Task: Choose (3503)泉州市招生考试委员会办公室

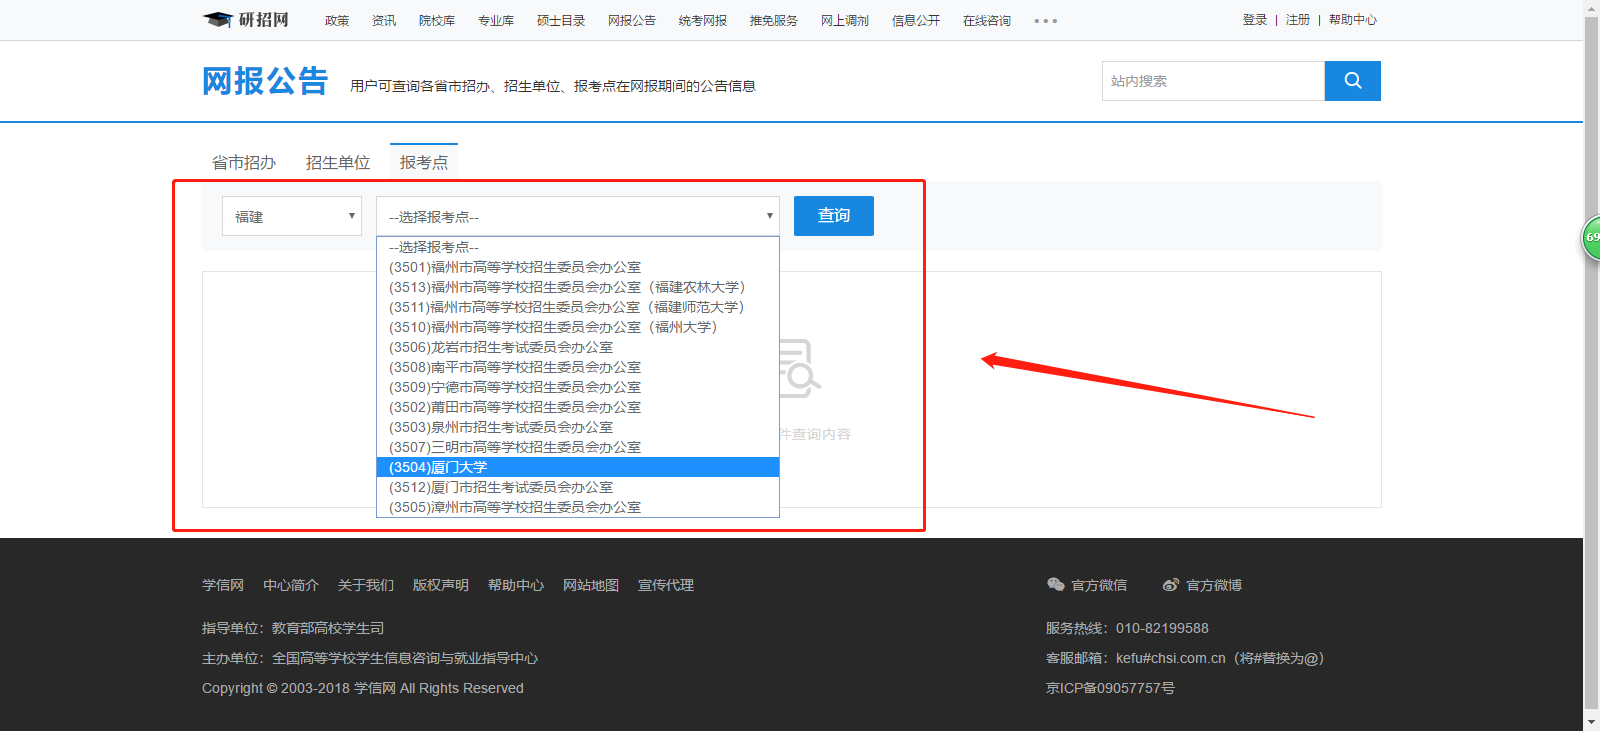Action: [578, 427]
